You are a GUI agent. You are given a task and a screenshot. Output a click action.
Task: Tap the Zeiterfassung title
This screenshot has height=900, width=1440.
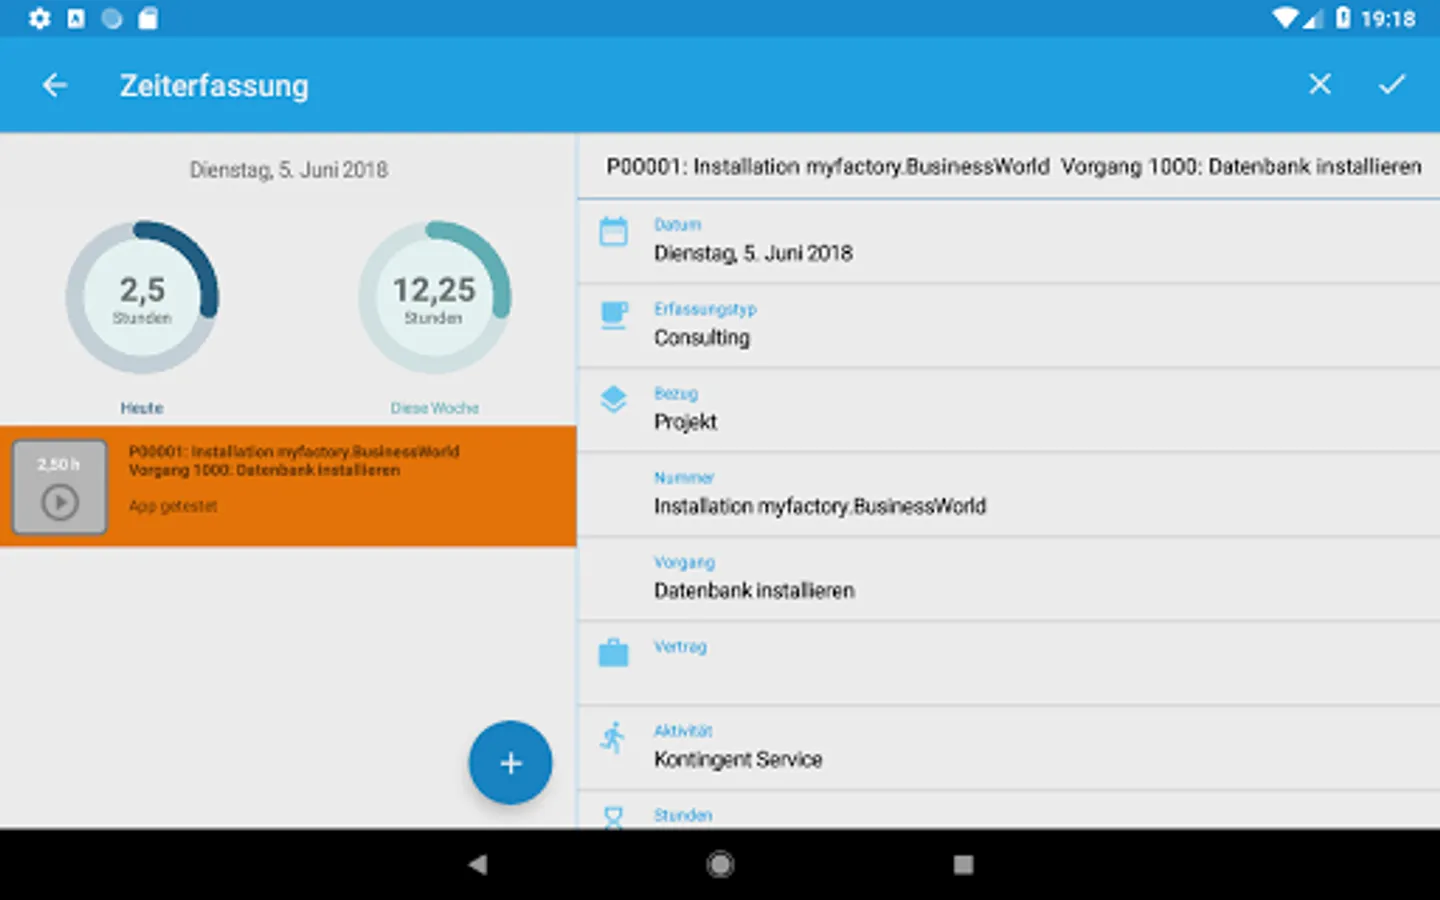214,86
